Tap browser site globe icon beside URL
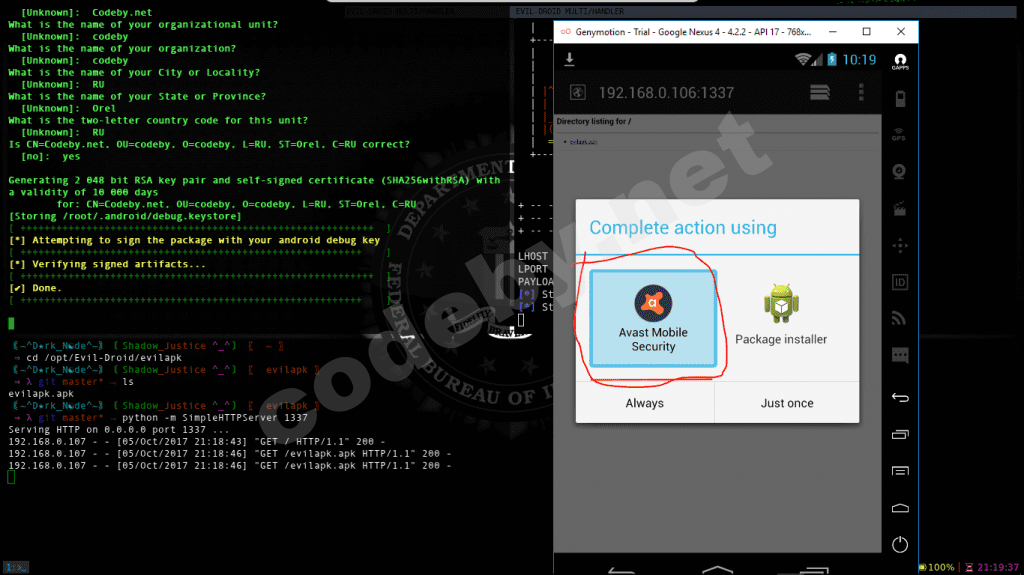Image resolution: width=1024 pixels, height=575 pixels. [x=577, y=92]
